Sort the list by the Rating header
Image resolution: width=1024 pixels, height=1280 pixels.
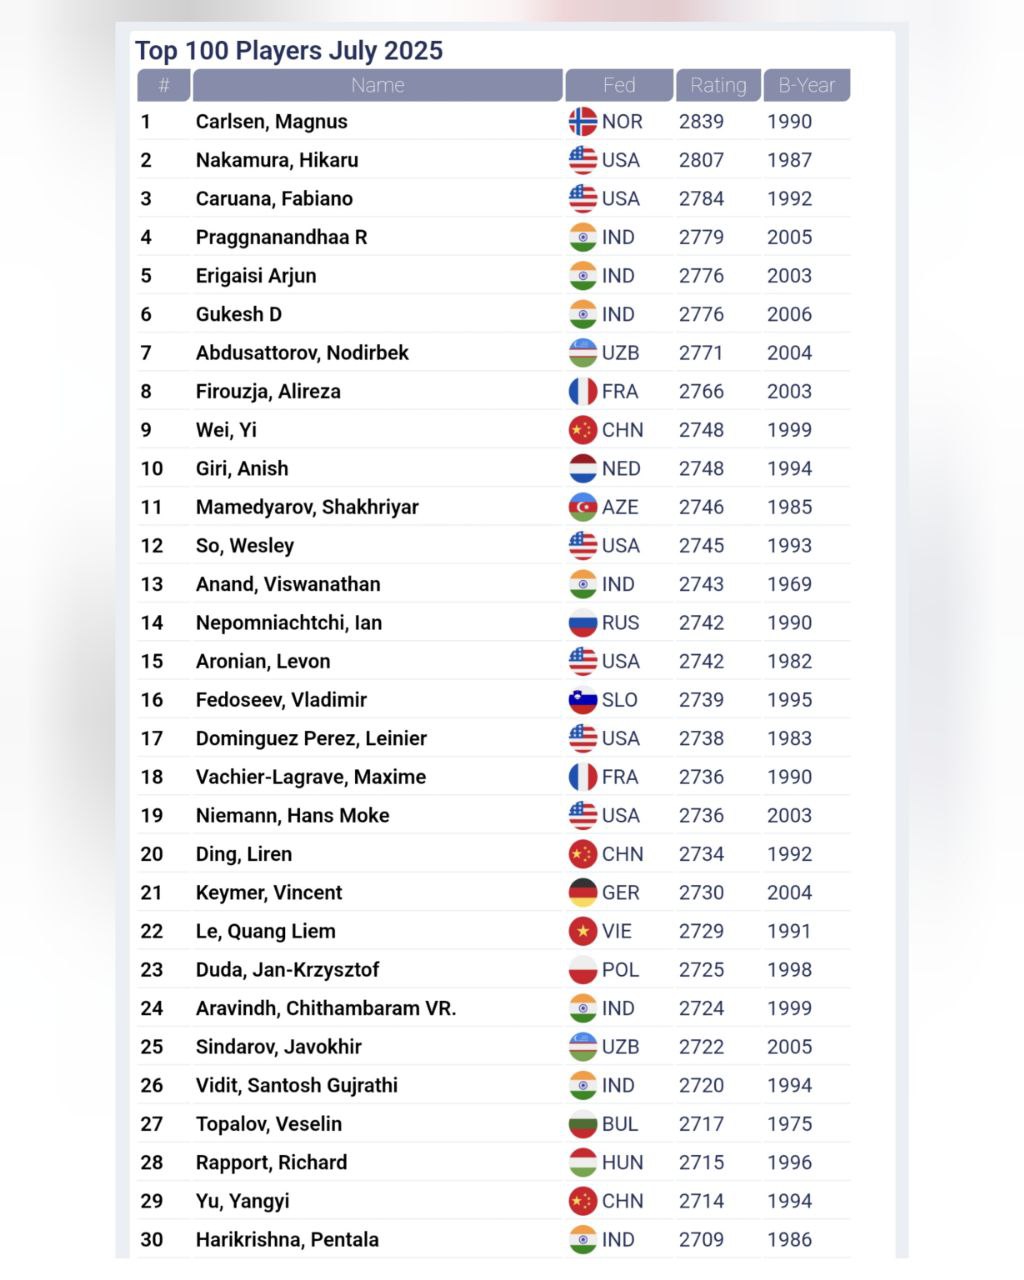(718, 86)
